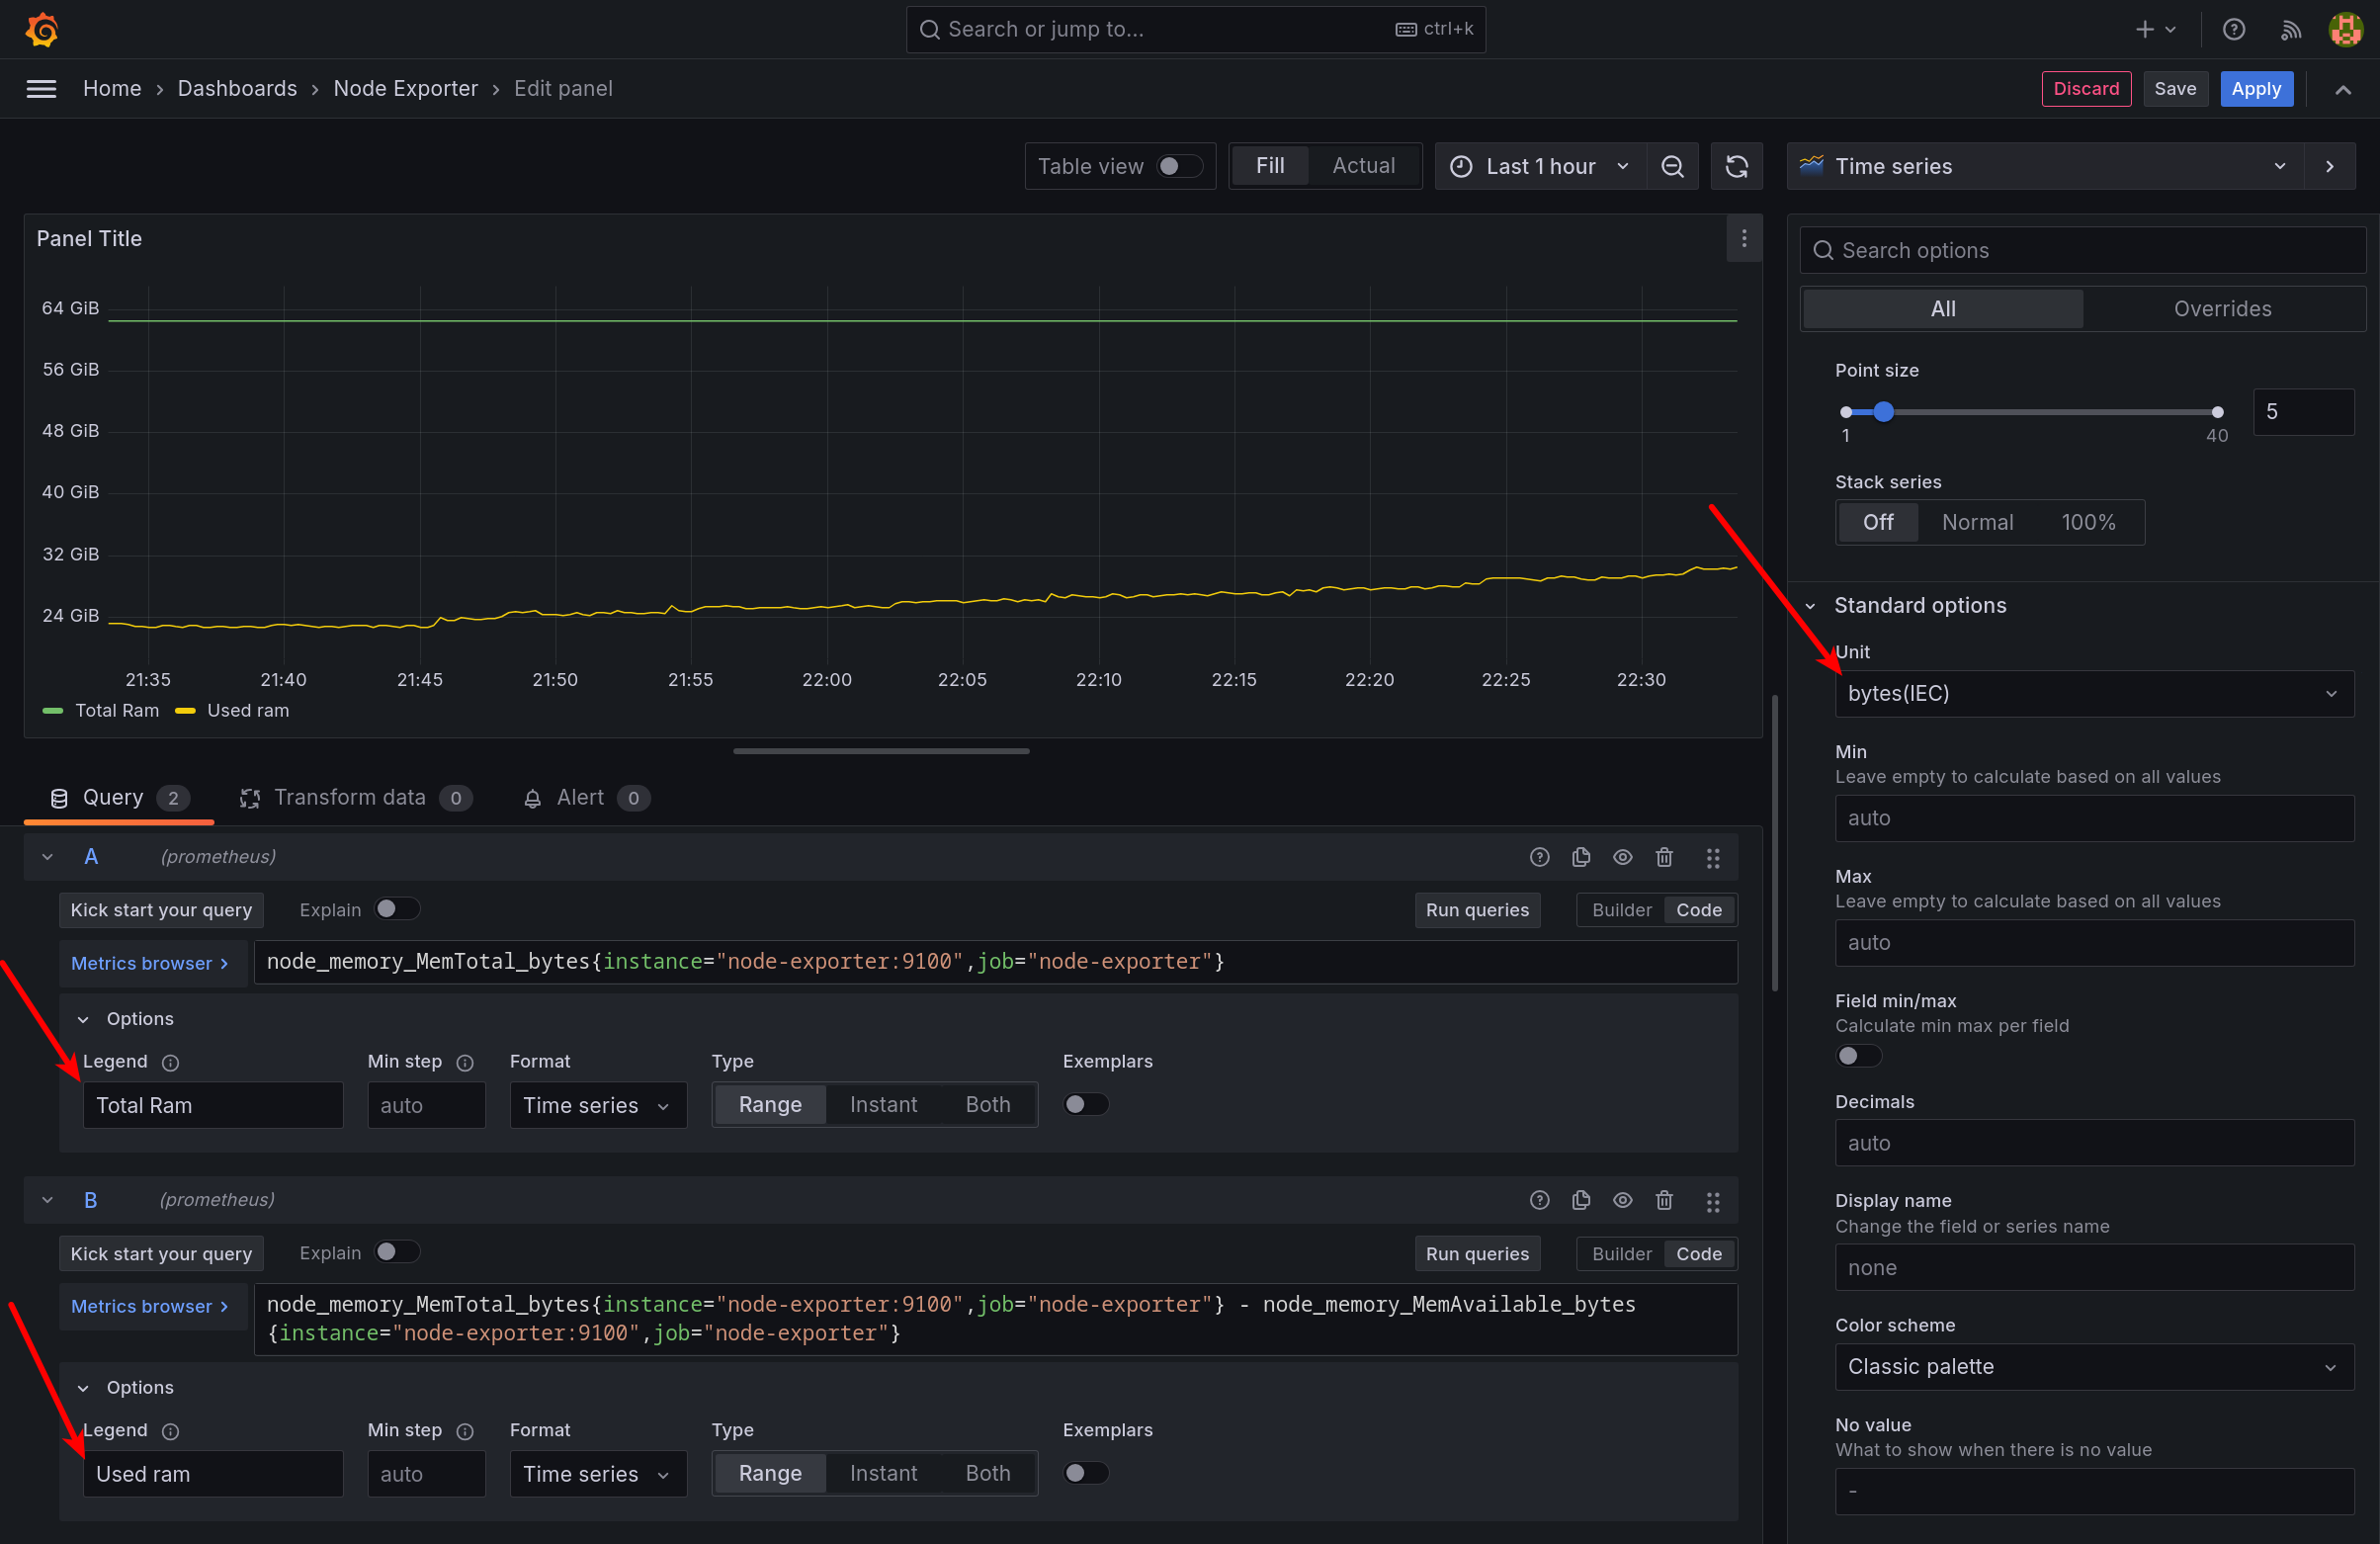This screenshot has height=1544, width=2380.
Task: Refresh the dashboard panel
Action: [1736, 167]
